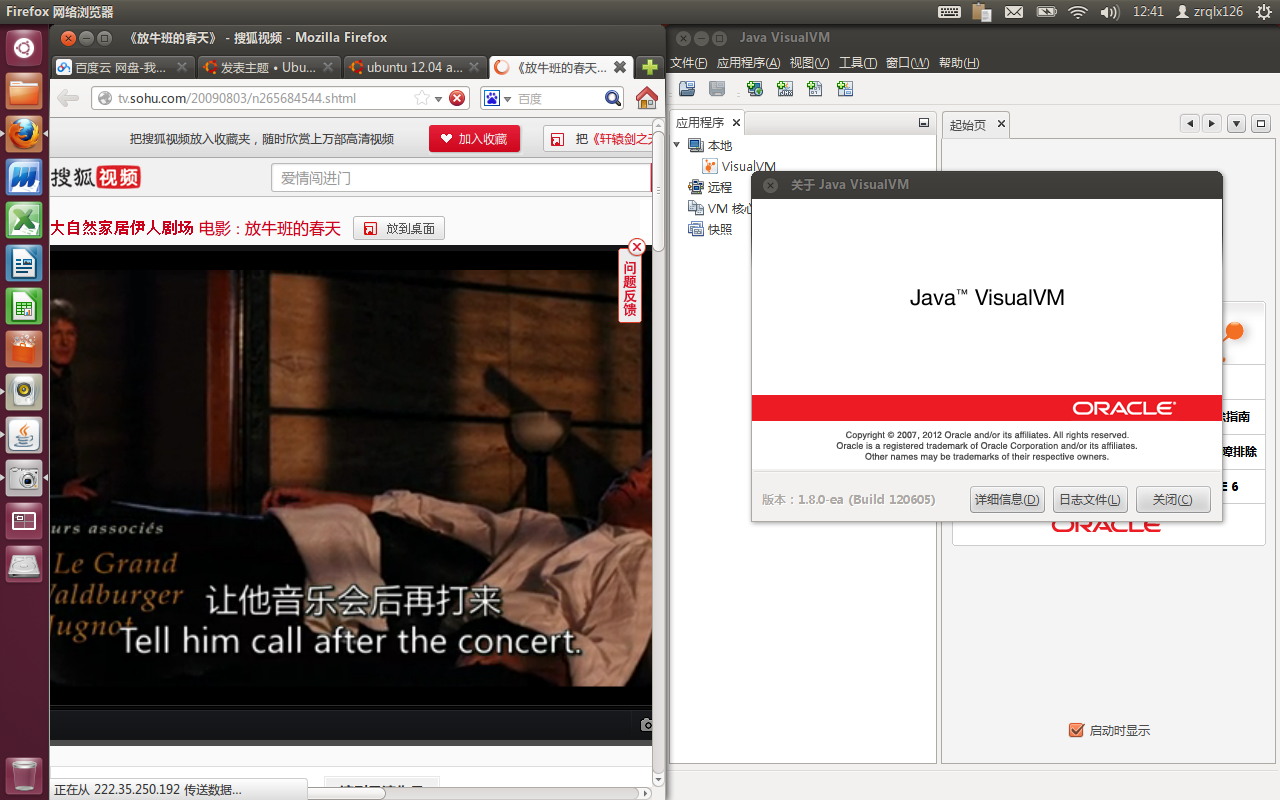This screenshot has width=1280, height=800.
Task: Open LibreOffice Writer from launcher
Action: click(24, 263)
